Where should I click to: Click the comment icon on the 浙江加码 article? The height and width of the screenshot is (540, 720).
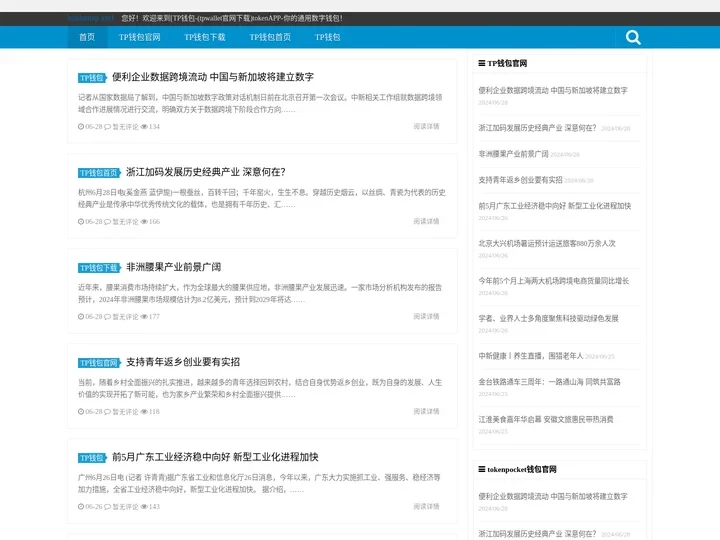[107, 222]
